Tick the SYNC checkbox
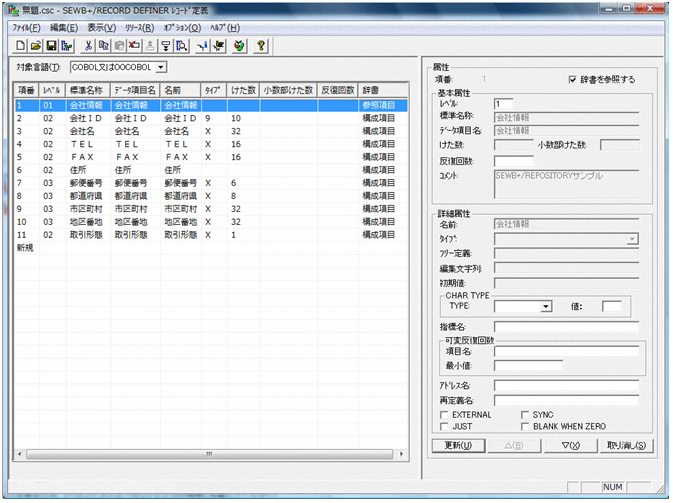Screen dimensions: 673x503 click(525, 413)
